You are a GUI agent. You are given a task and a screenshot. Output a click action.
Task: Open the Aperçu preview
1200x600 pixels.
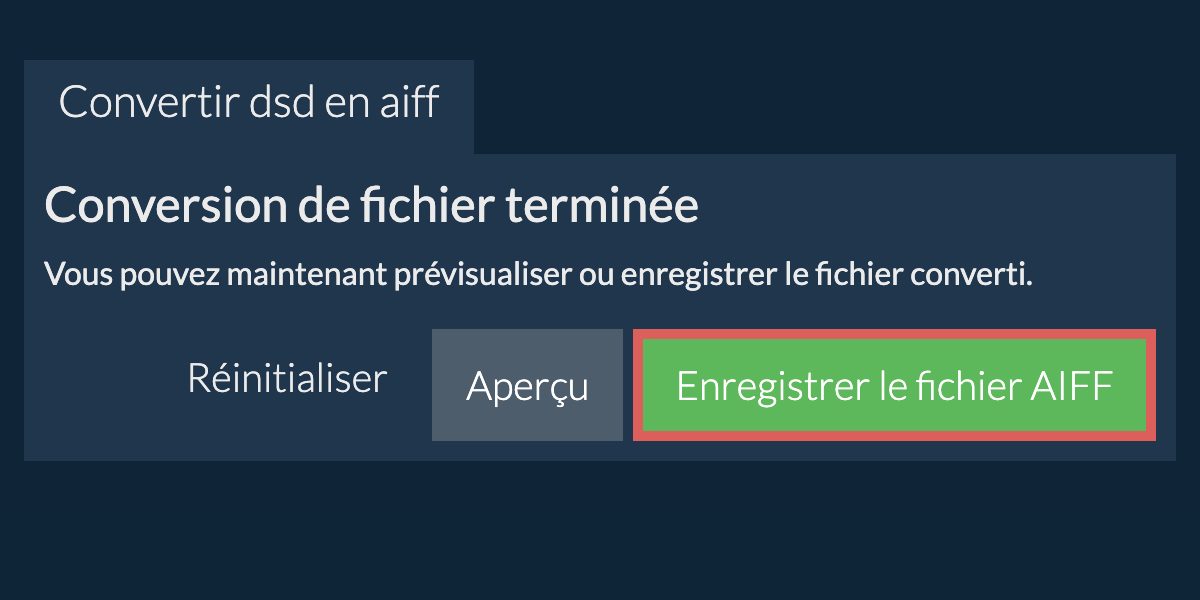pos(527,386)
